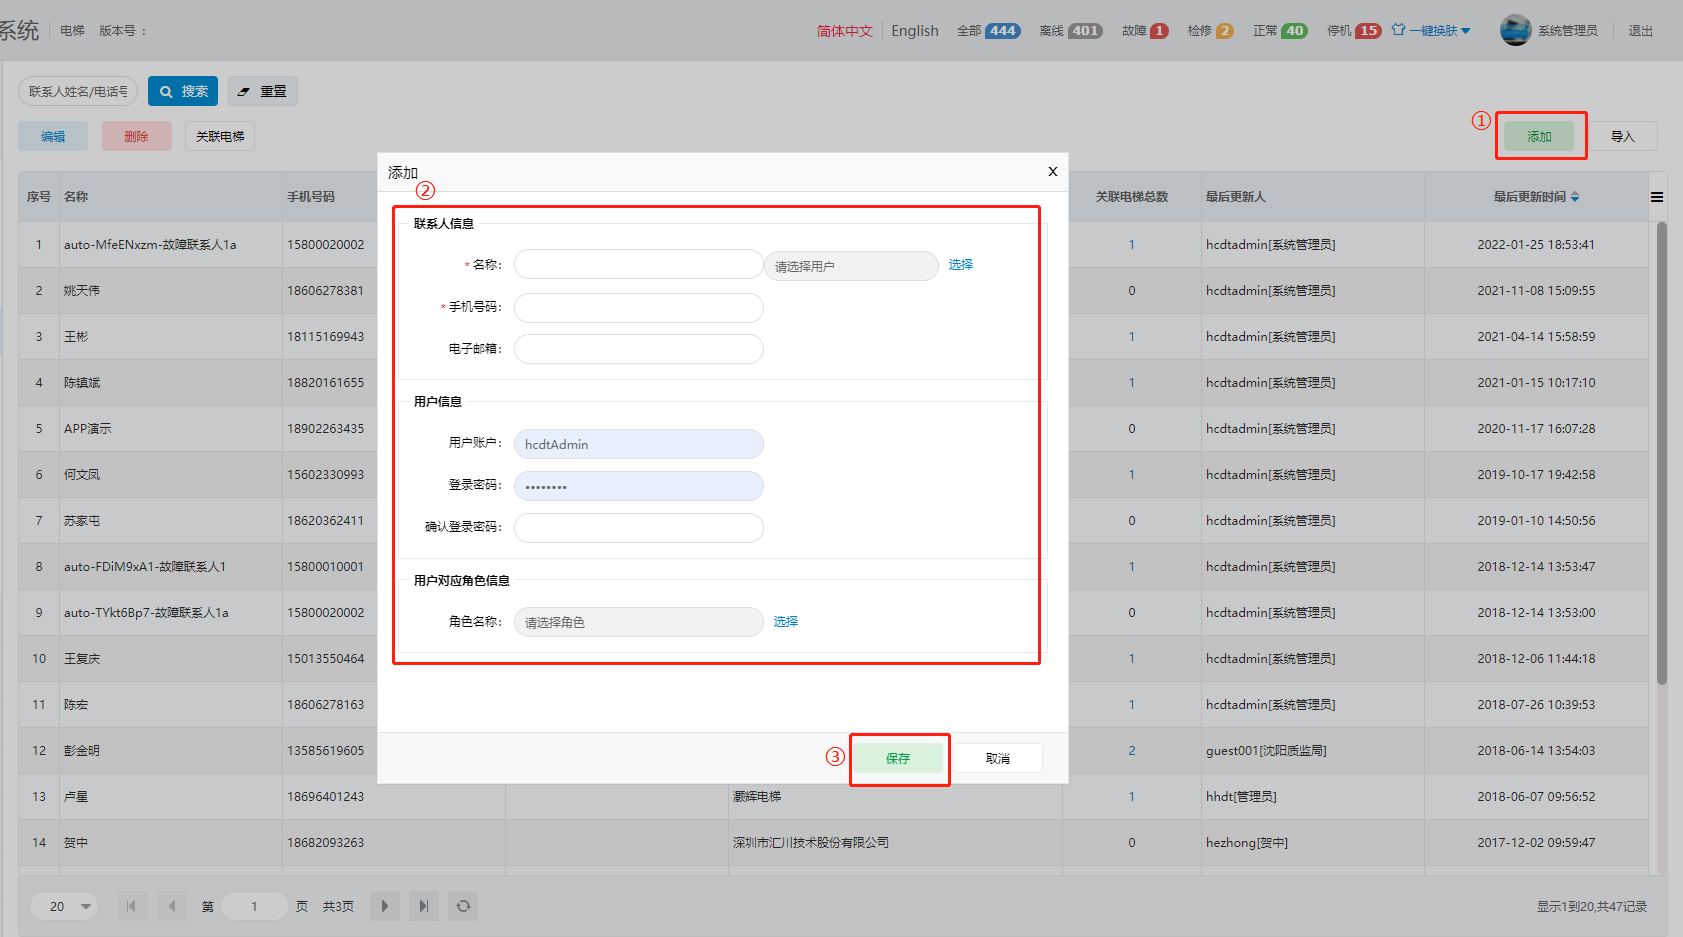Filter elevators by 停机 15
The height and width of the screenshot is (937, 1683).
coord(1354,31)
